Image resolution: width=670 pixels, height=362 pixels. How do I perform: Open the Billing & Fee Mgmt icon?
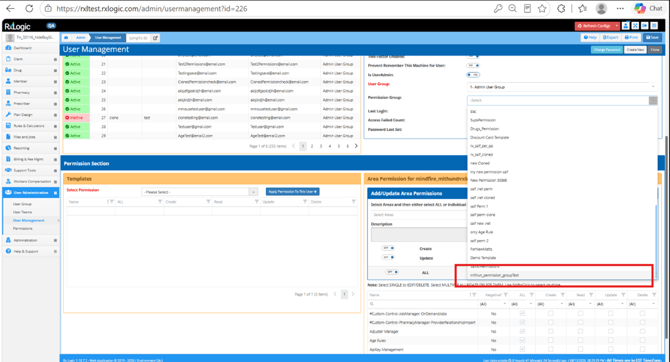pyautogui.click(x=8, y=159)
